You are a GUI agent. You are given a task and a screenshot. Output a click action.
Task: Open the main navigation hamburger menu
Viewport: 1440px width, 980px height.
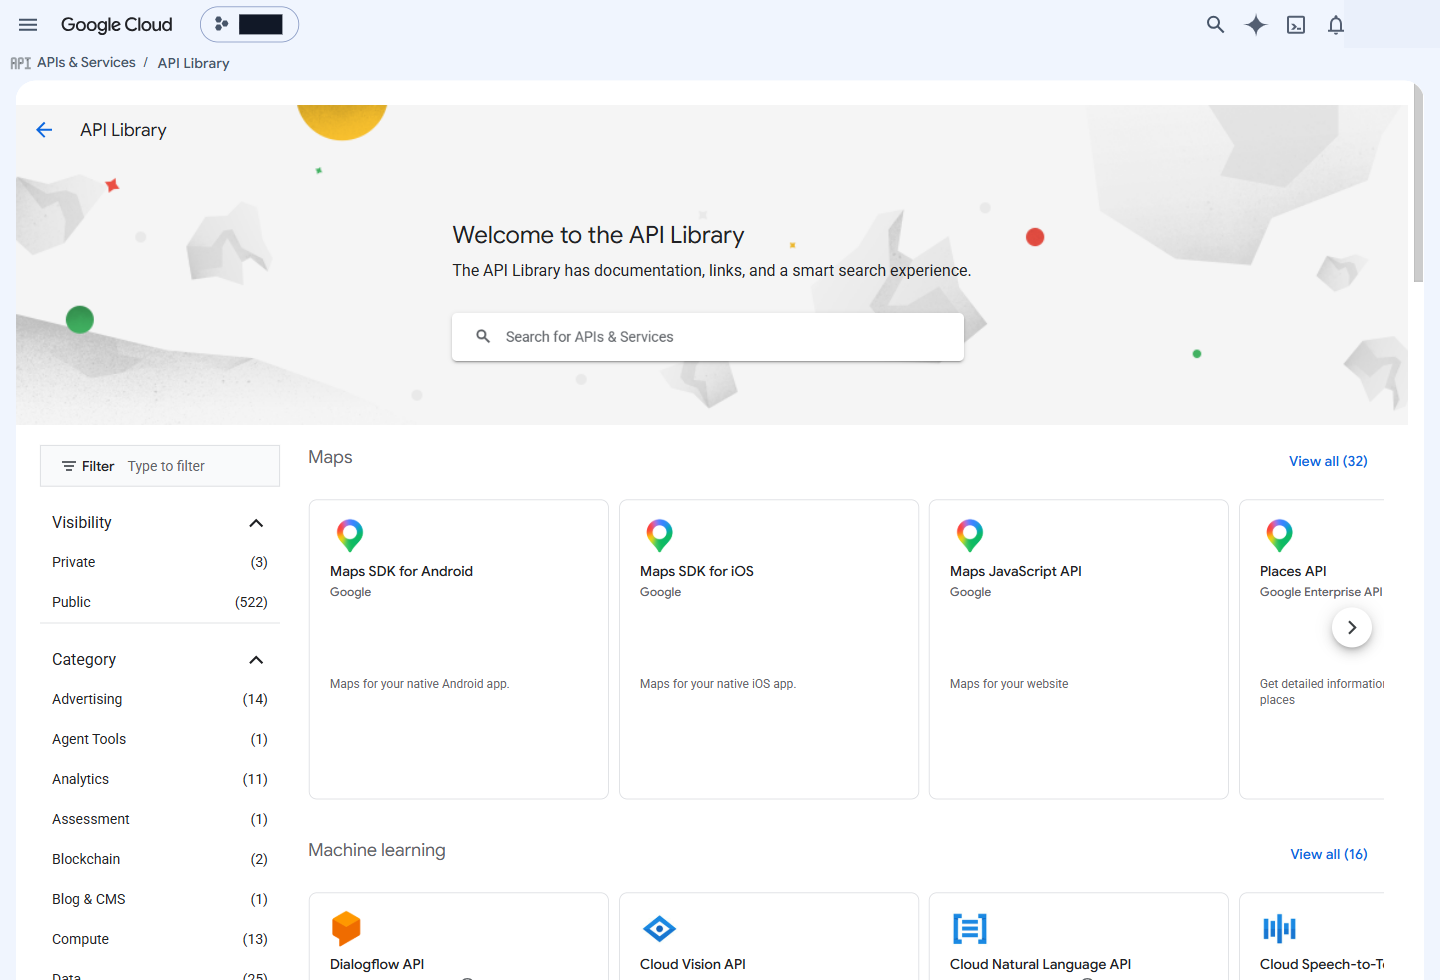point(28,25)
